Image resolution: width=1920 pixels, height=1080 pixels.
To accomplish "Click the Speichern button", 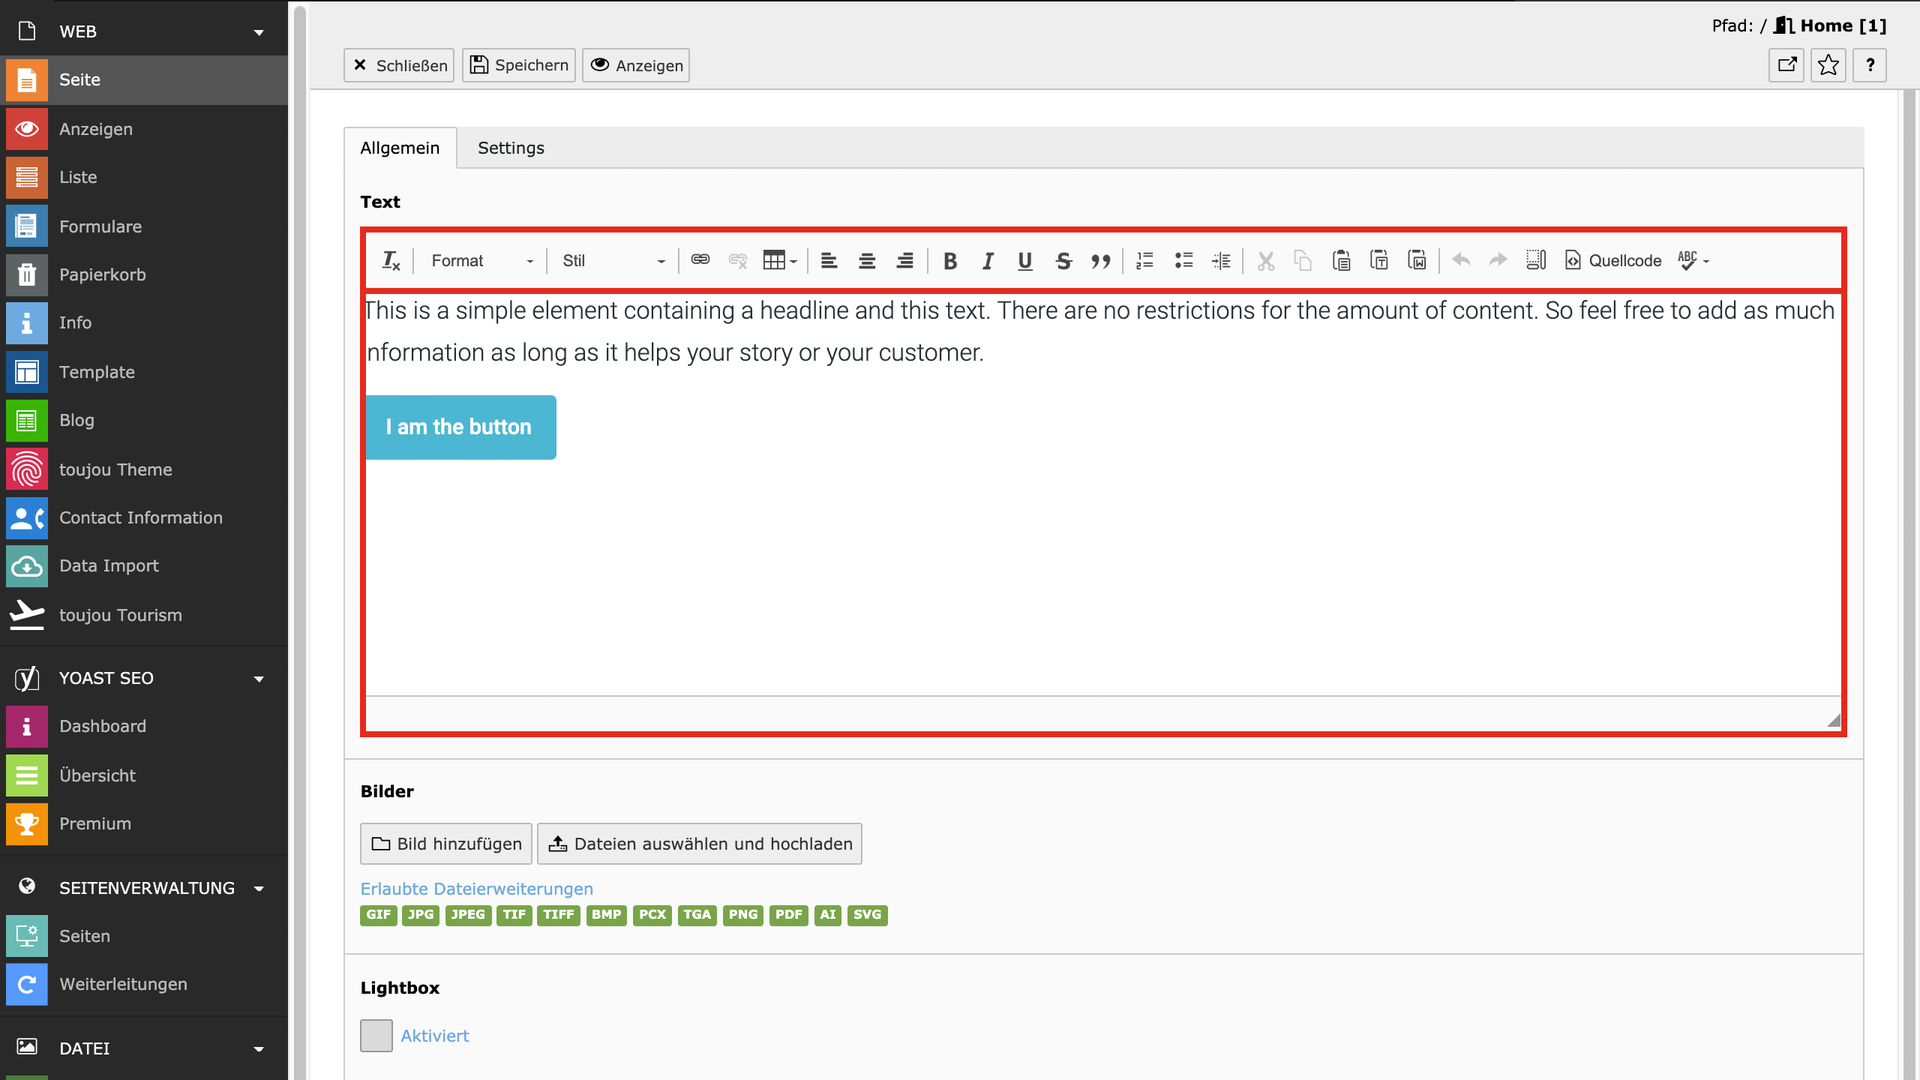I will (x=519, y=66).
